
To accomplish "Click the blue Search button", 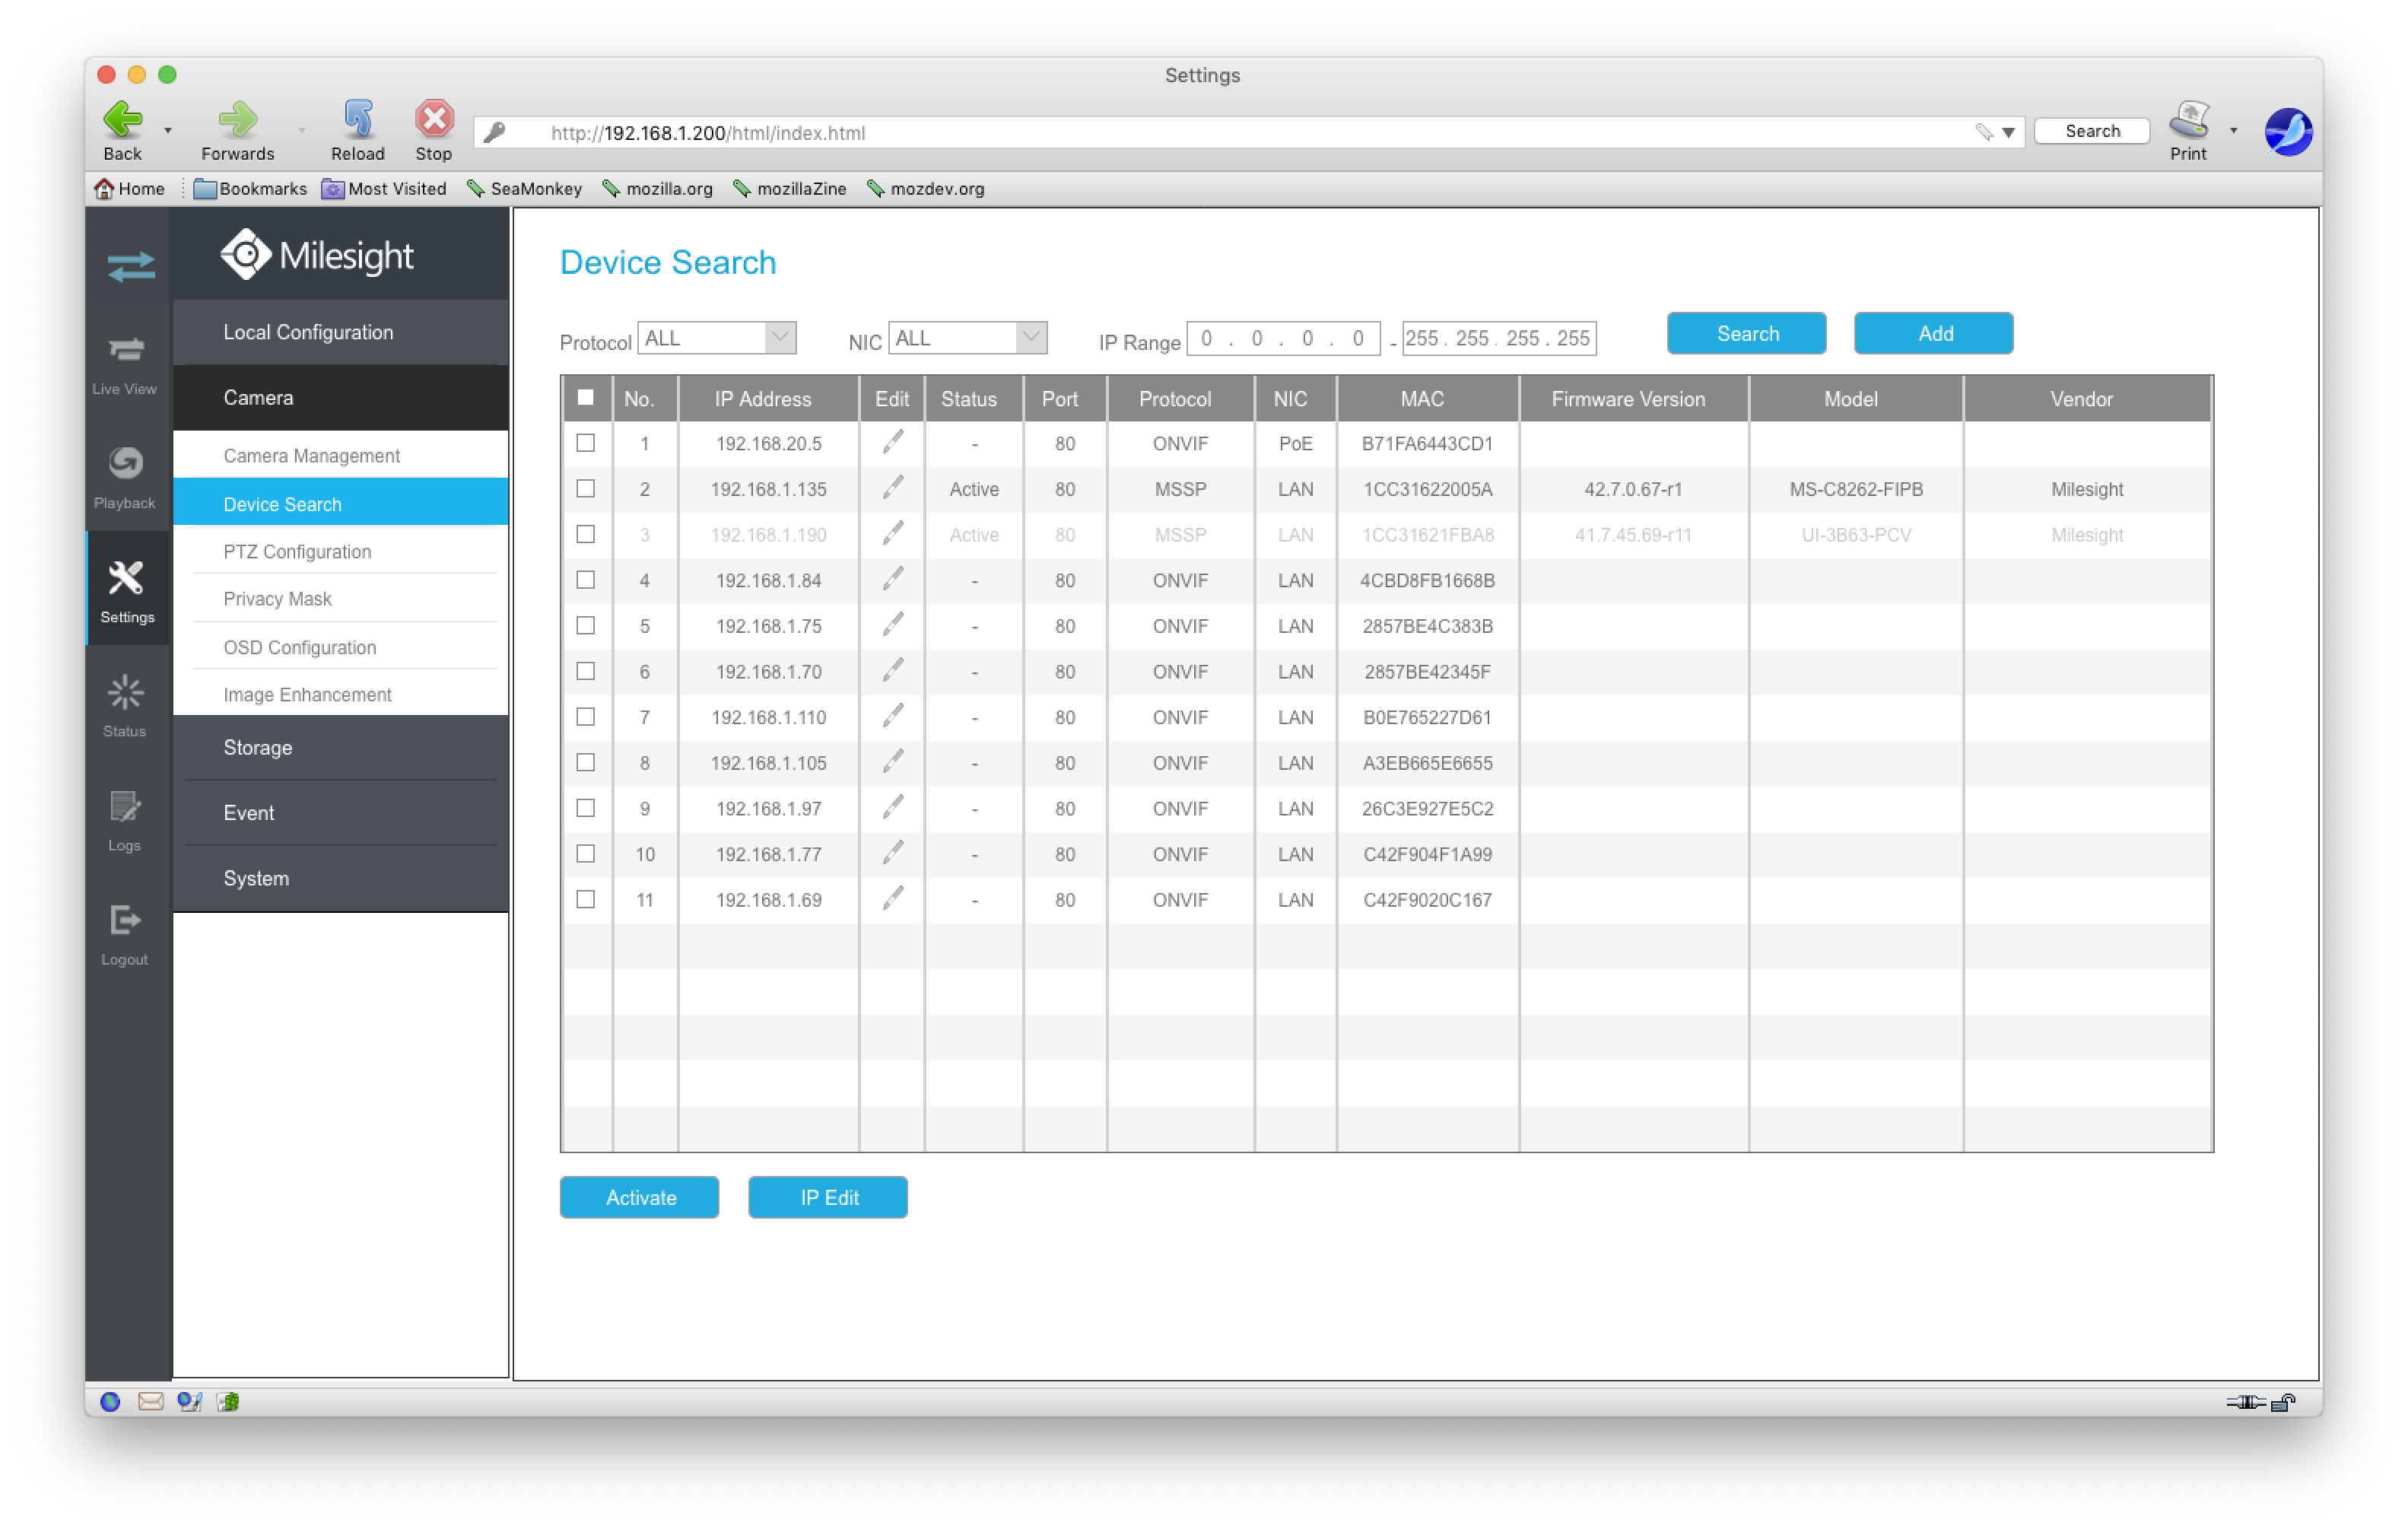I will tap(1746, 334).
